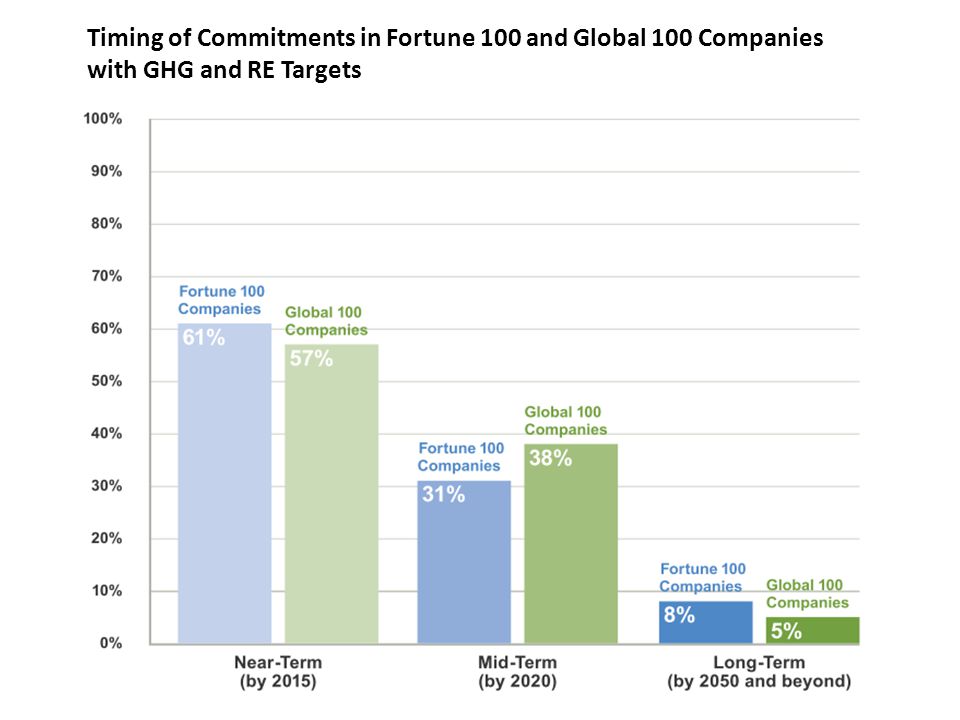The image size is (960, 720).
Task: Click the 20% y-axis label
Action: click(107, 538)
